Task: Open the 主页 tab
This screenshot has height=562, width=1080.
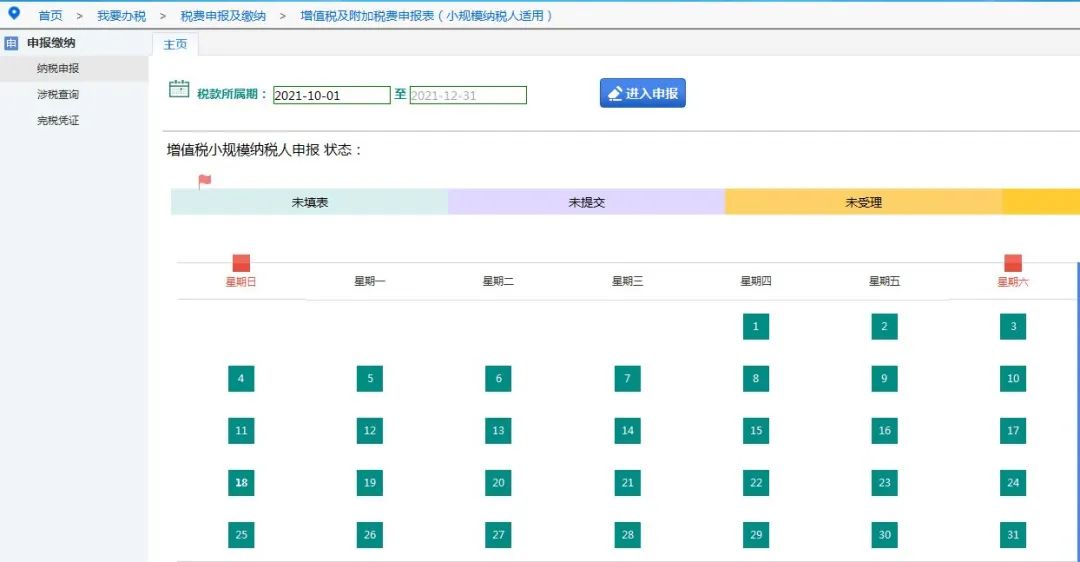Action: pyautogui.click(x=175, y=44)
